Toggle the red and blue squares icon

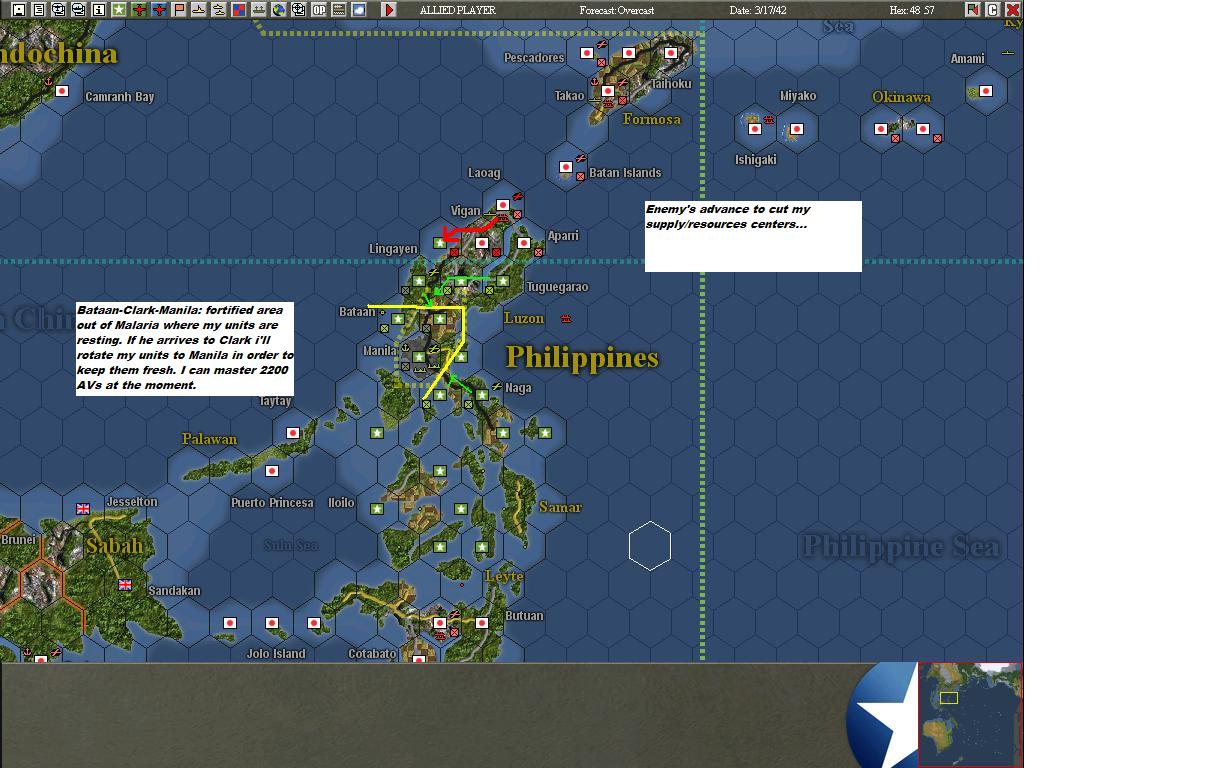point(239,9)
